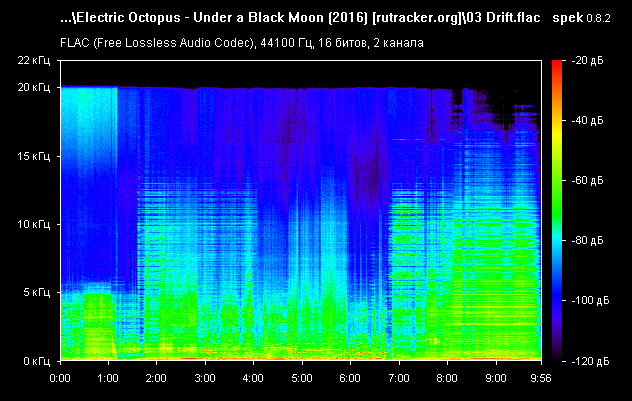Viewport: 632px width, 401px height.
Task: Click the '-120 дБ' level label
Action: (x=590, y=362)
